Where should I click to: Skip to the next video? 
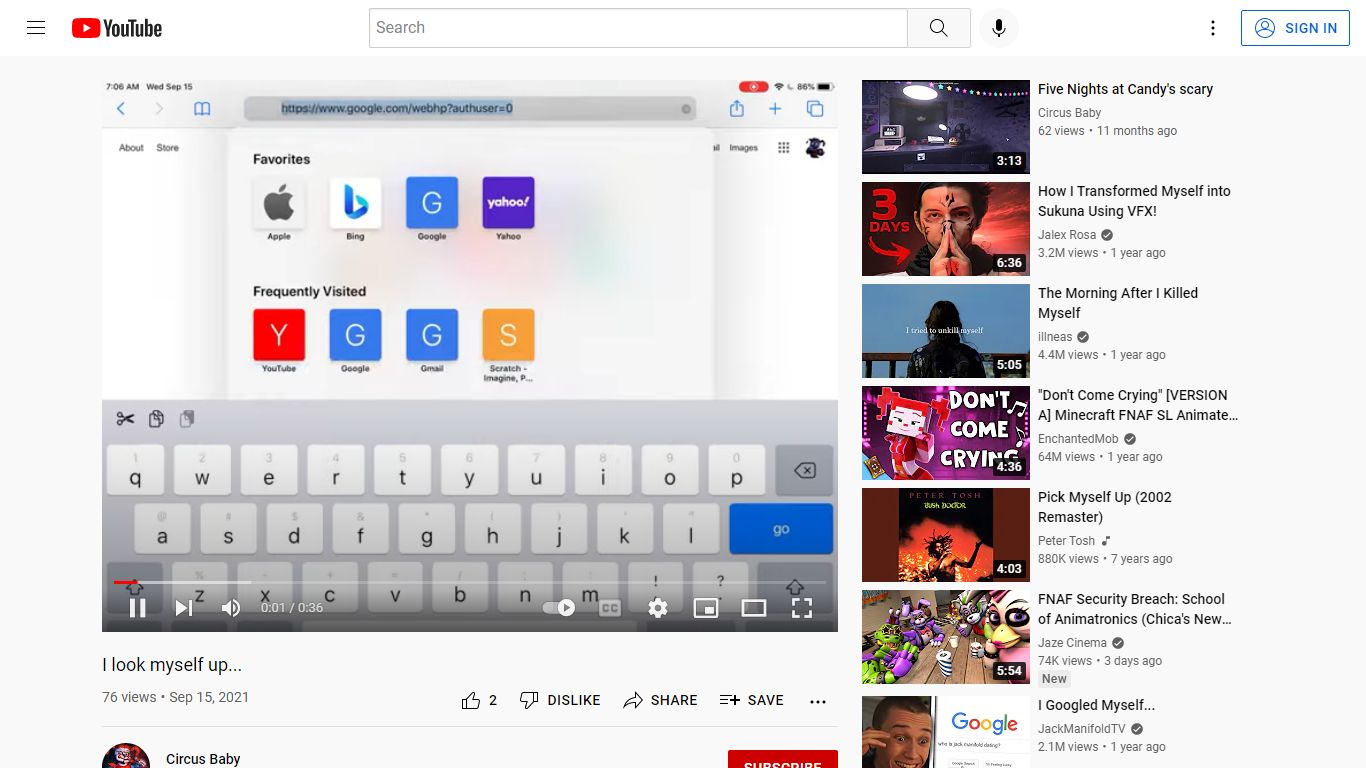[184, 607]
